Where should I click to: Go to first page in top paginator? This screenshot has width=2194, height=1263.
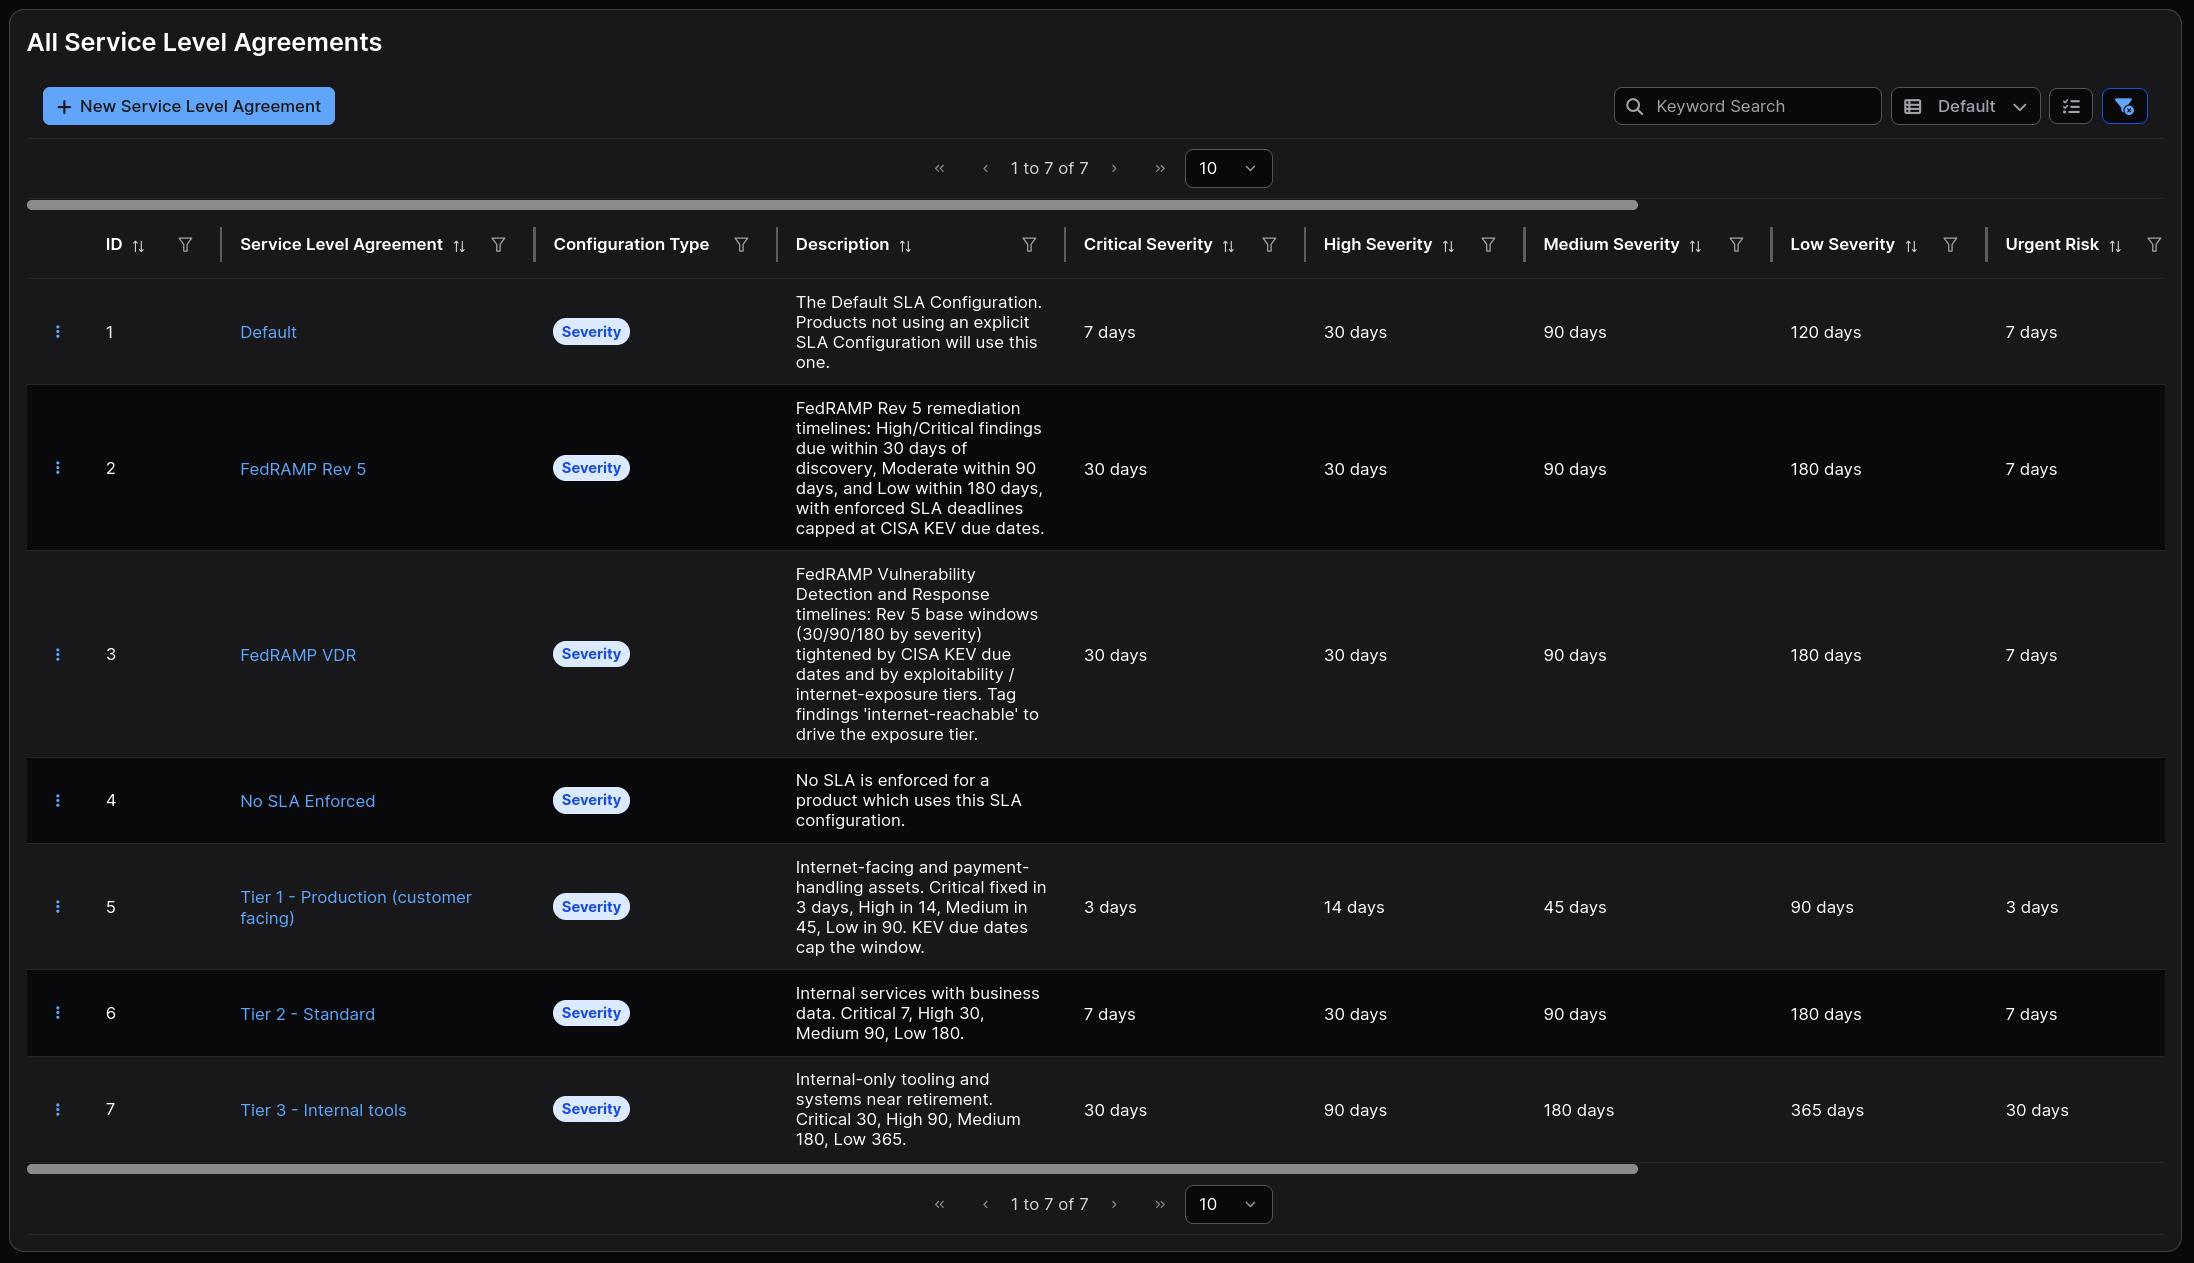pos(939,168)
